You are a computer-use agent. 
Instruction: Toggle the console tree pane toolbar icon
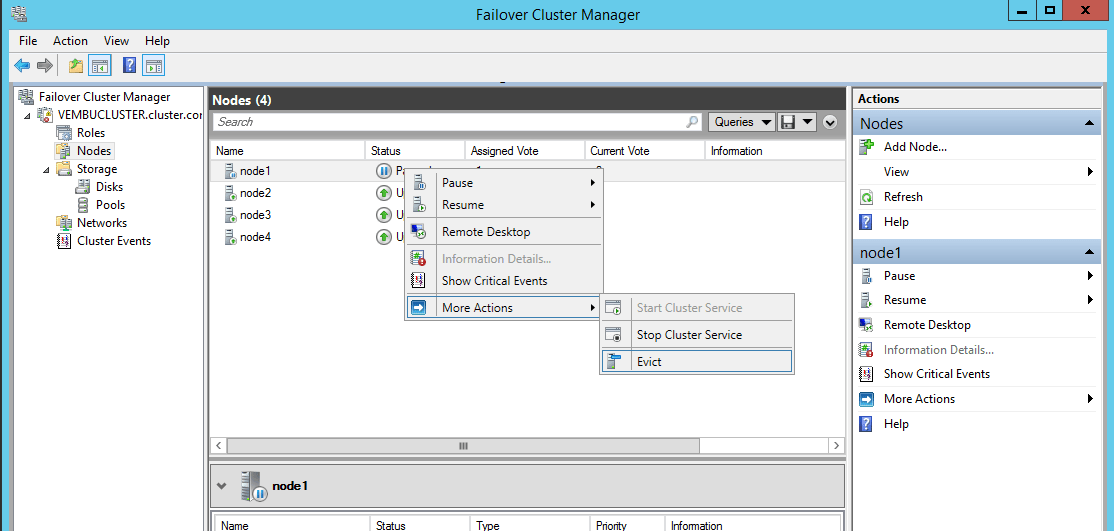(x=99, y=66)
